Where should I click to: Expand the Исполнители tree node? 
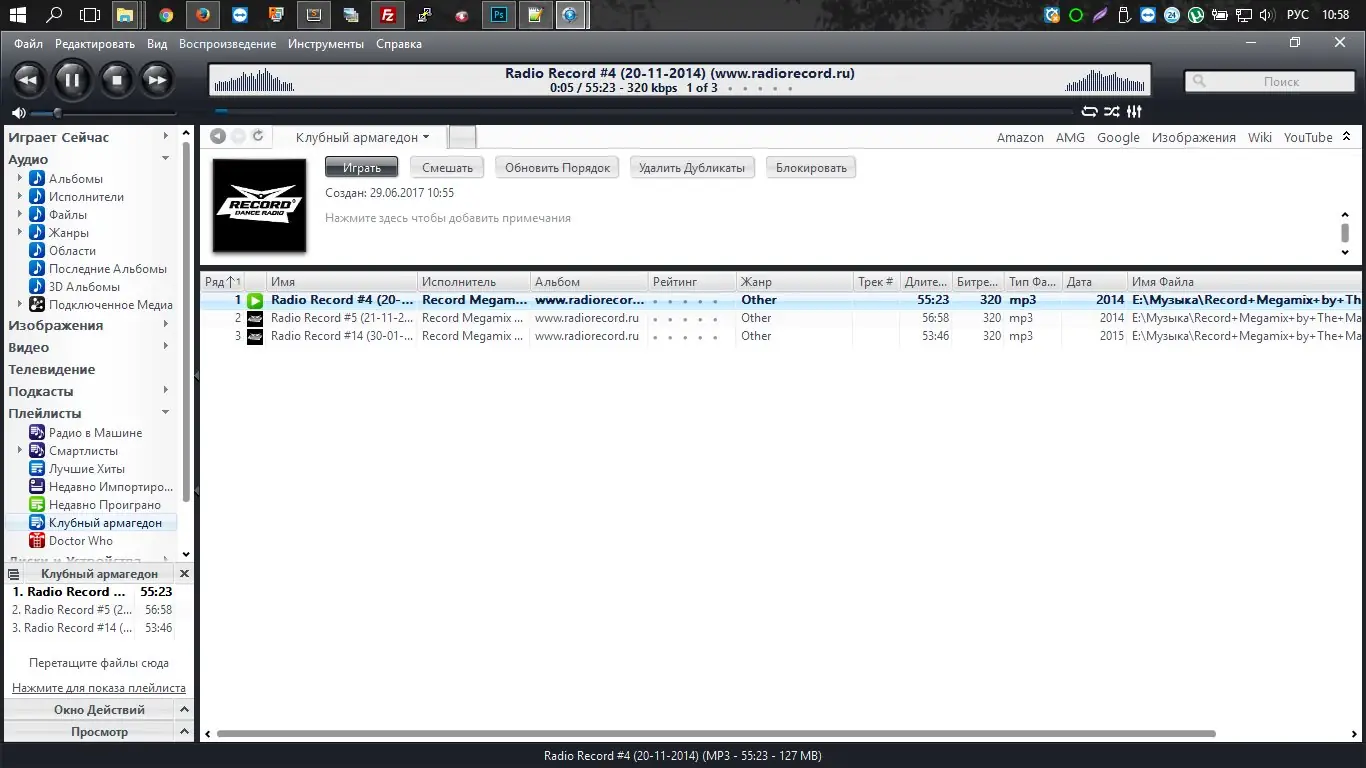point(20,197)
